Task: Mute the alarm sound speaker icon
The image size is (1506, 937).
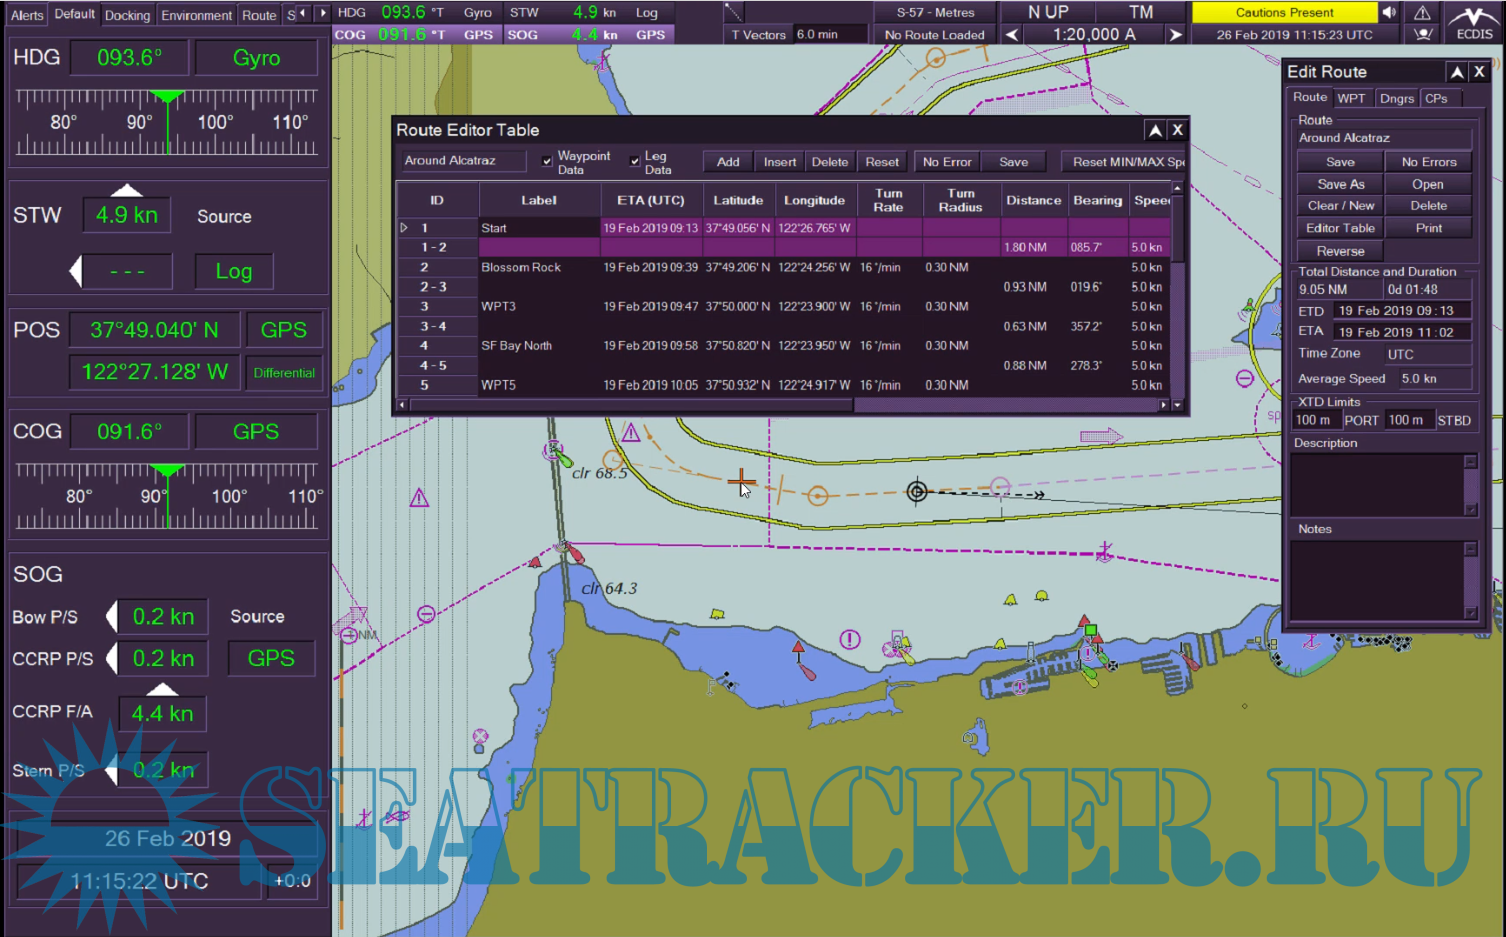Action: (x=1390, y=13)
